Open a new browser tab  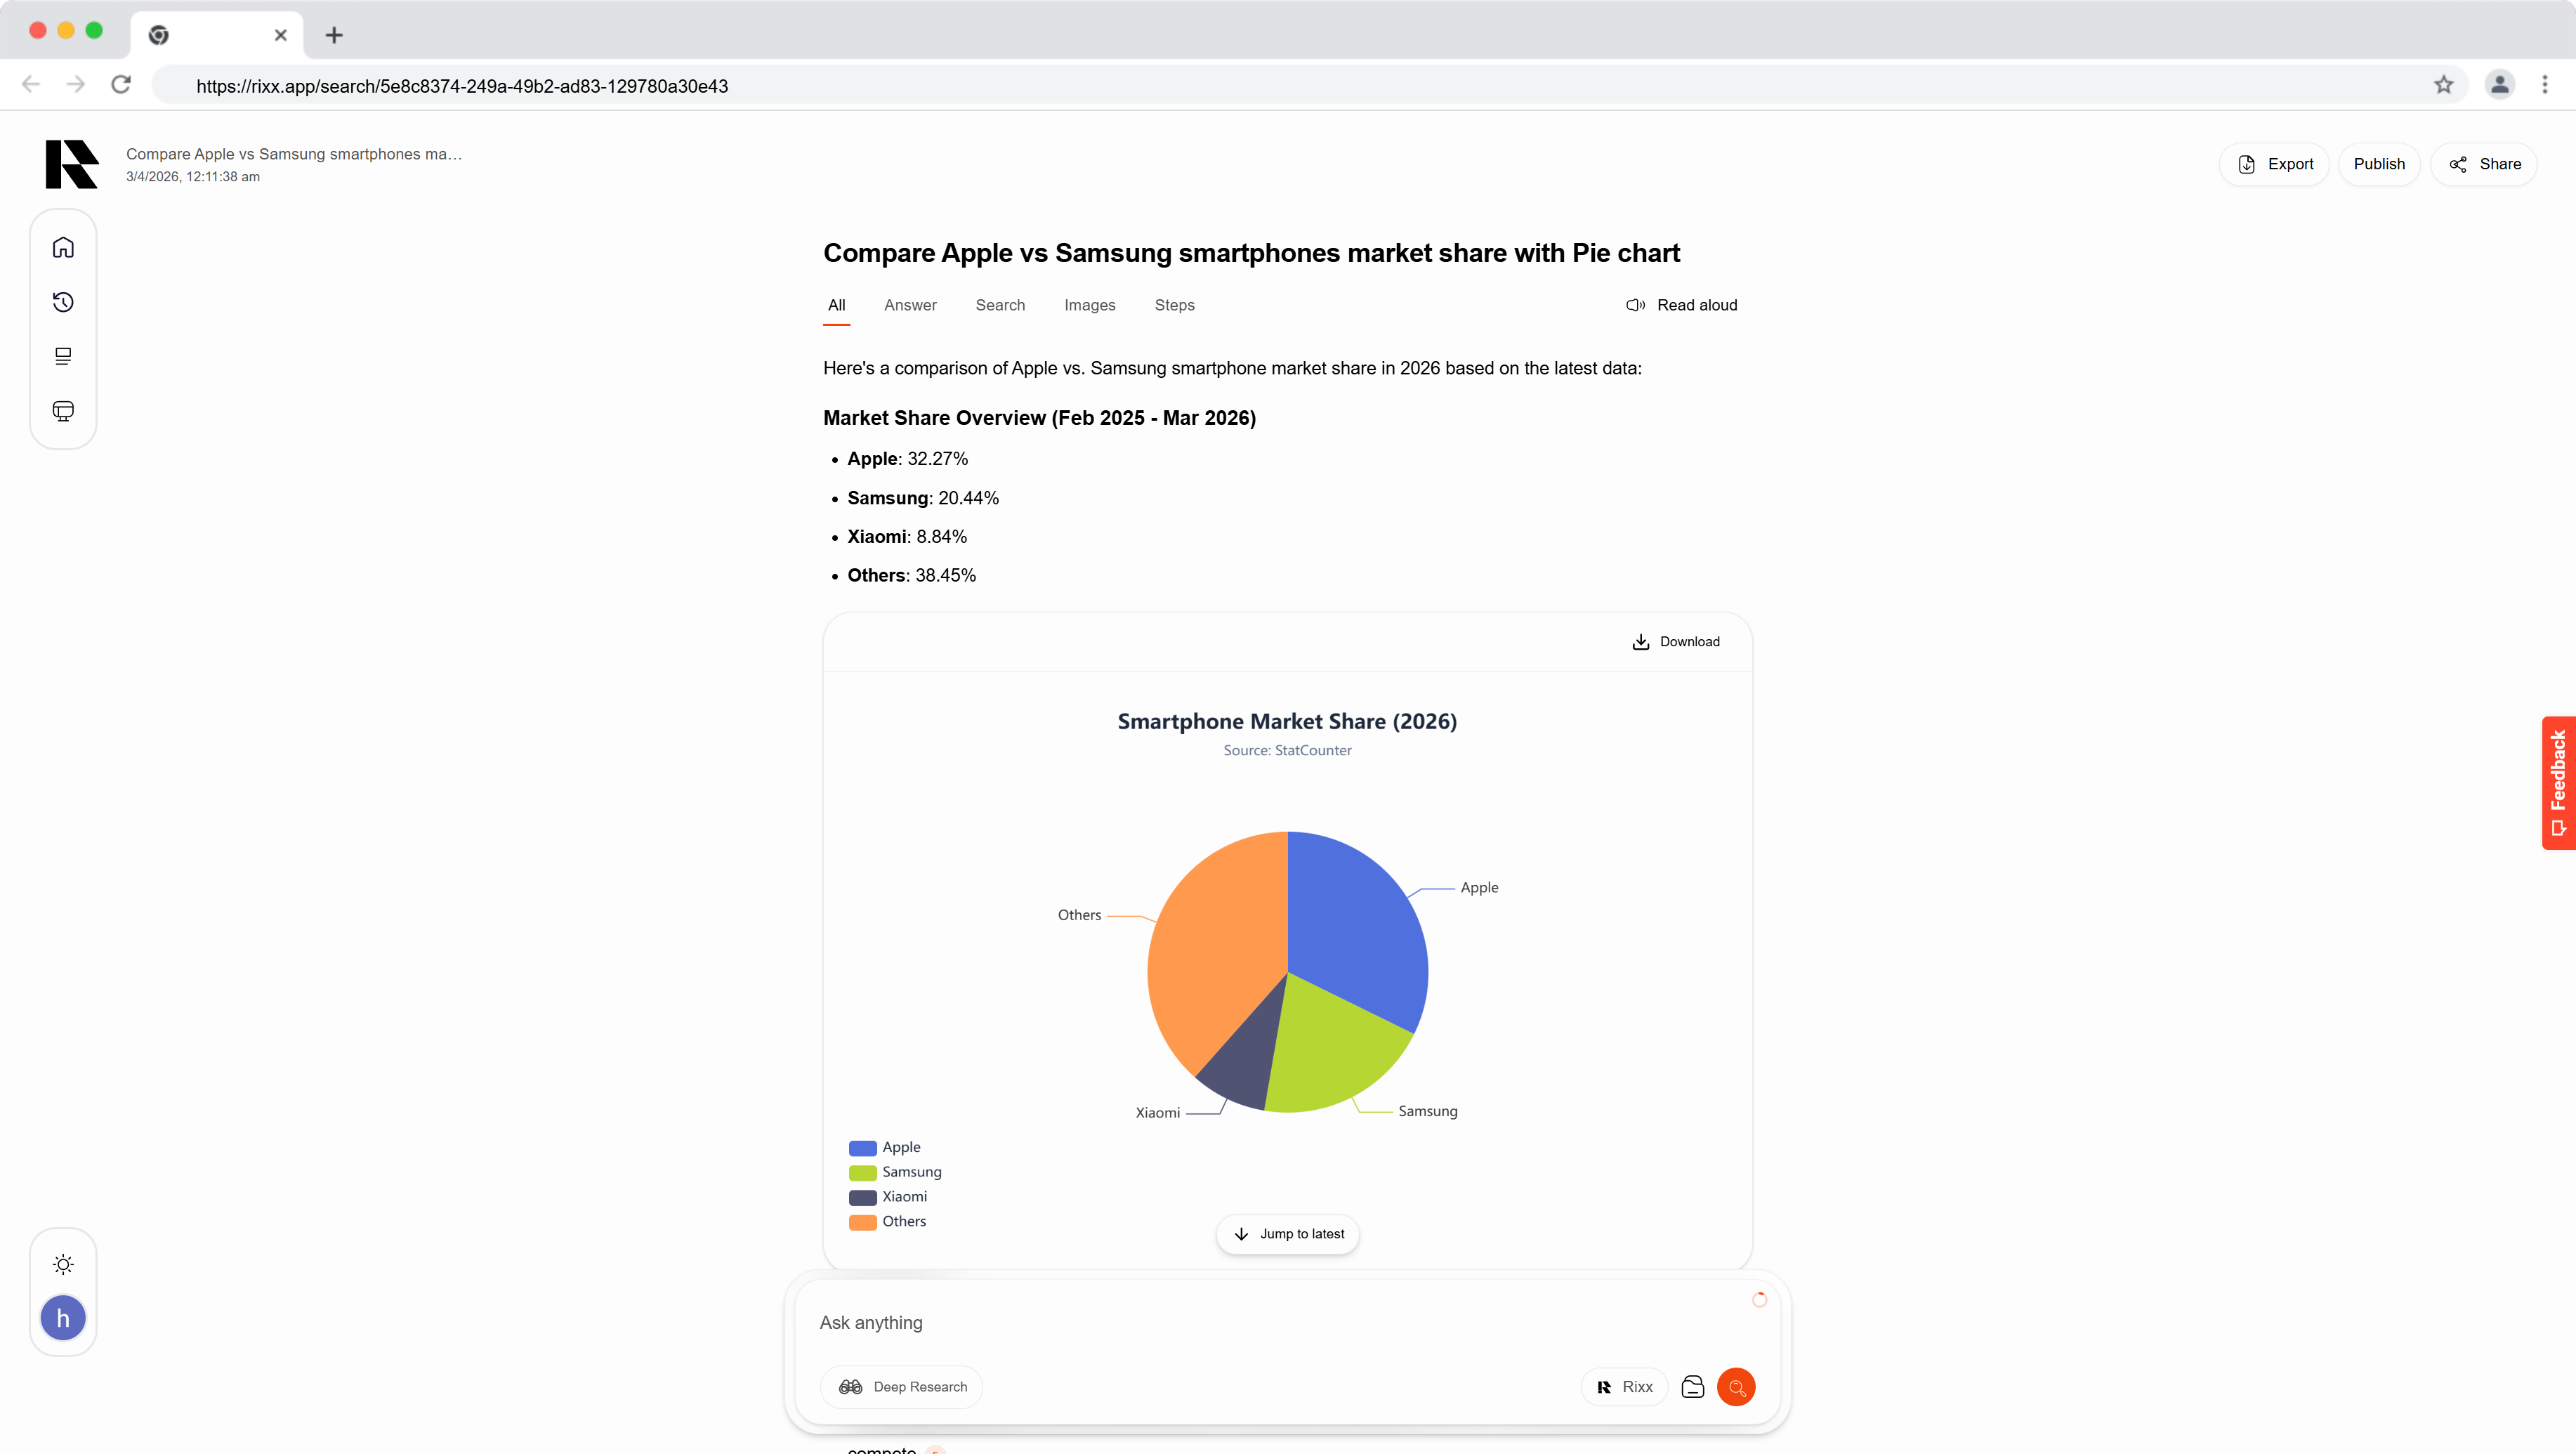pyautogui.click(x=334, y=35)
